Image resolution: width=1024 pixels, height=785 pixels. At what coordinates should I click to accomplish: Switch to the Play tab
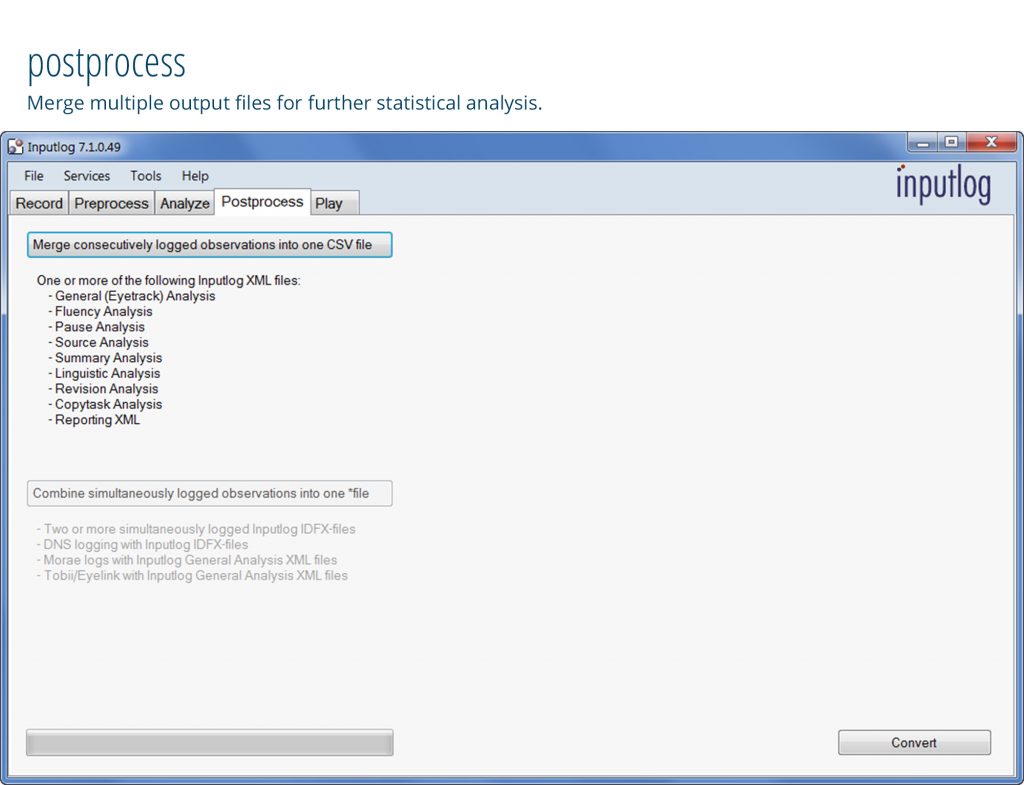(329, 203)
